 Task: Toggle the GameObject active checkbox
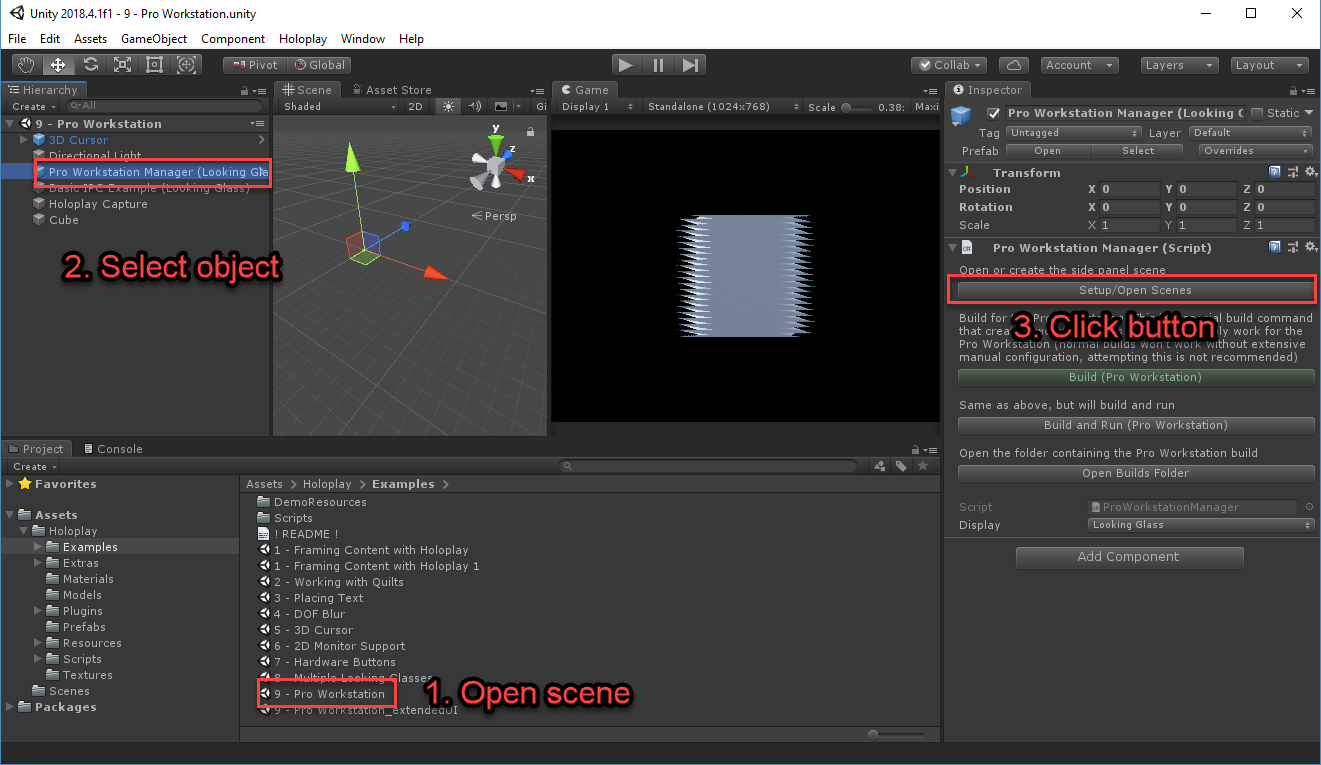993,114
